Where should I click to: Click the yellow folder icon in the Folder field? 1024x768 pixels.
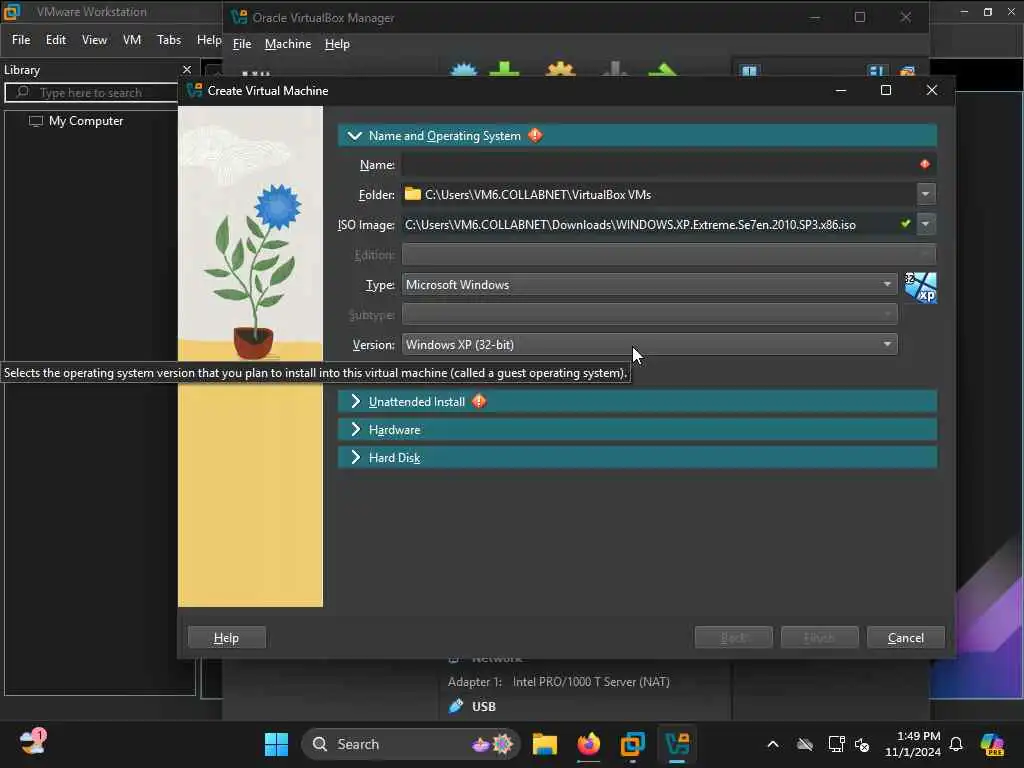point(412,194)
